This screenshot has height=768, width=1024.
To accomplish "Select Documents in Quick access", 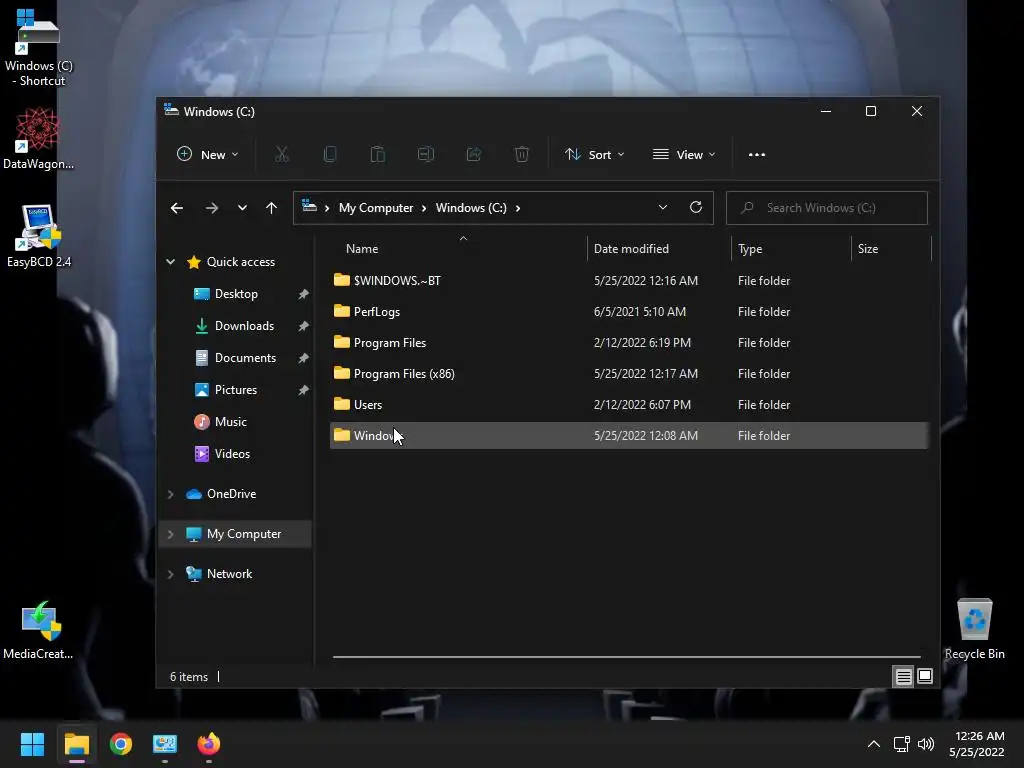I will tap(245, 358).
